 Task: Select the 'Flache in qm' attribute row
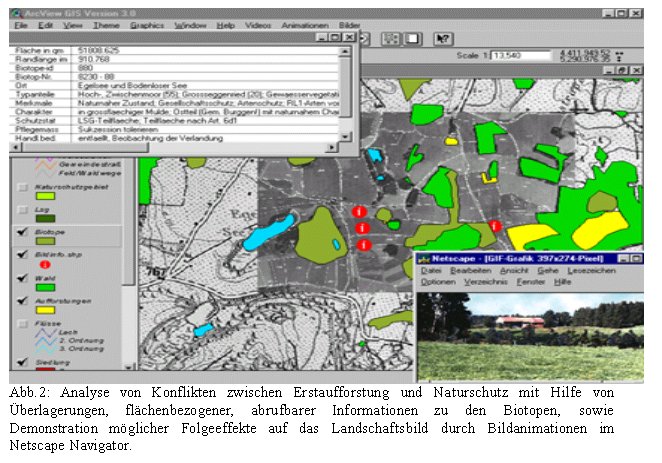(x=175, y=50)
